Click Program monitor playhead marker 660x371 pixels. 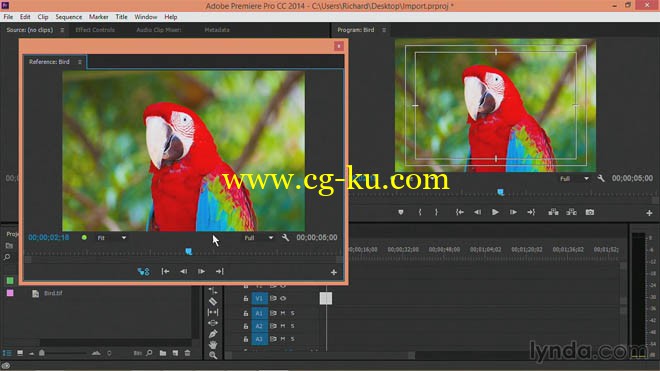pos(500,192)
